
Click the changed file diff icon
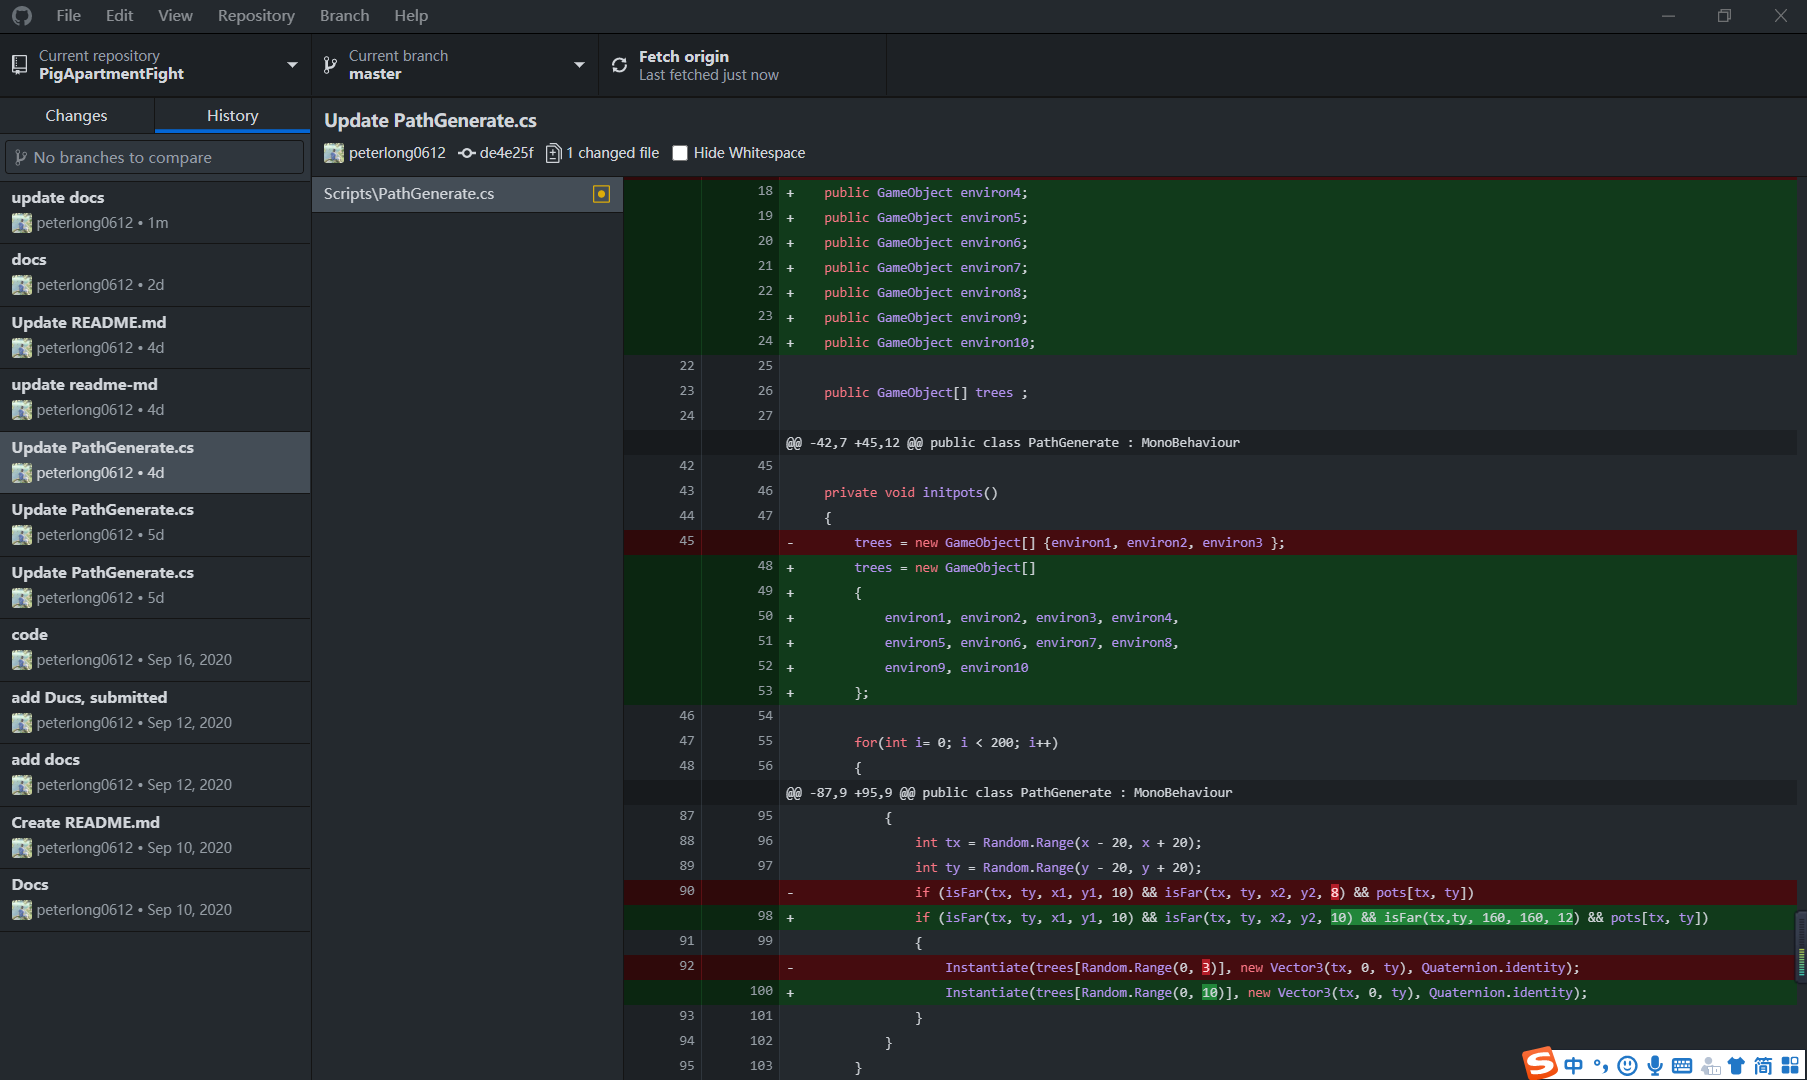coord(553,153)
